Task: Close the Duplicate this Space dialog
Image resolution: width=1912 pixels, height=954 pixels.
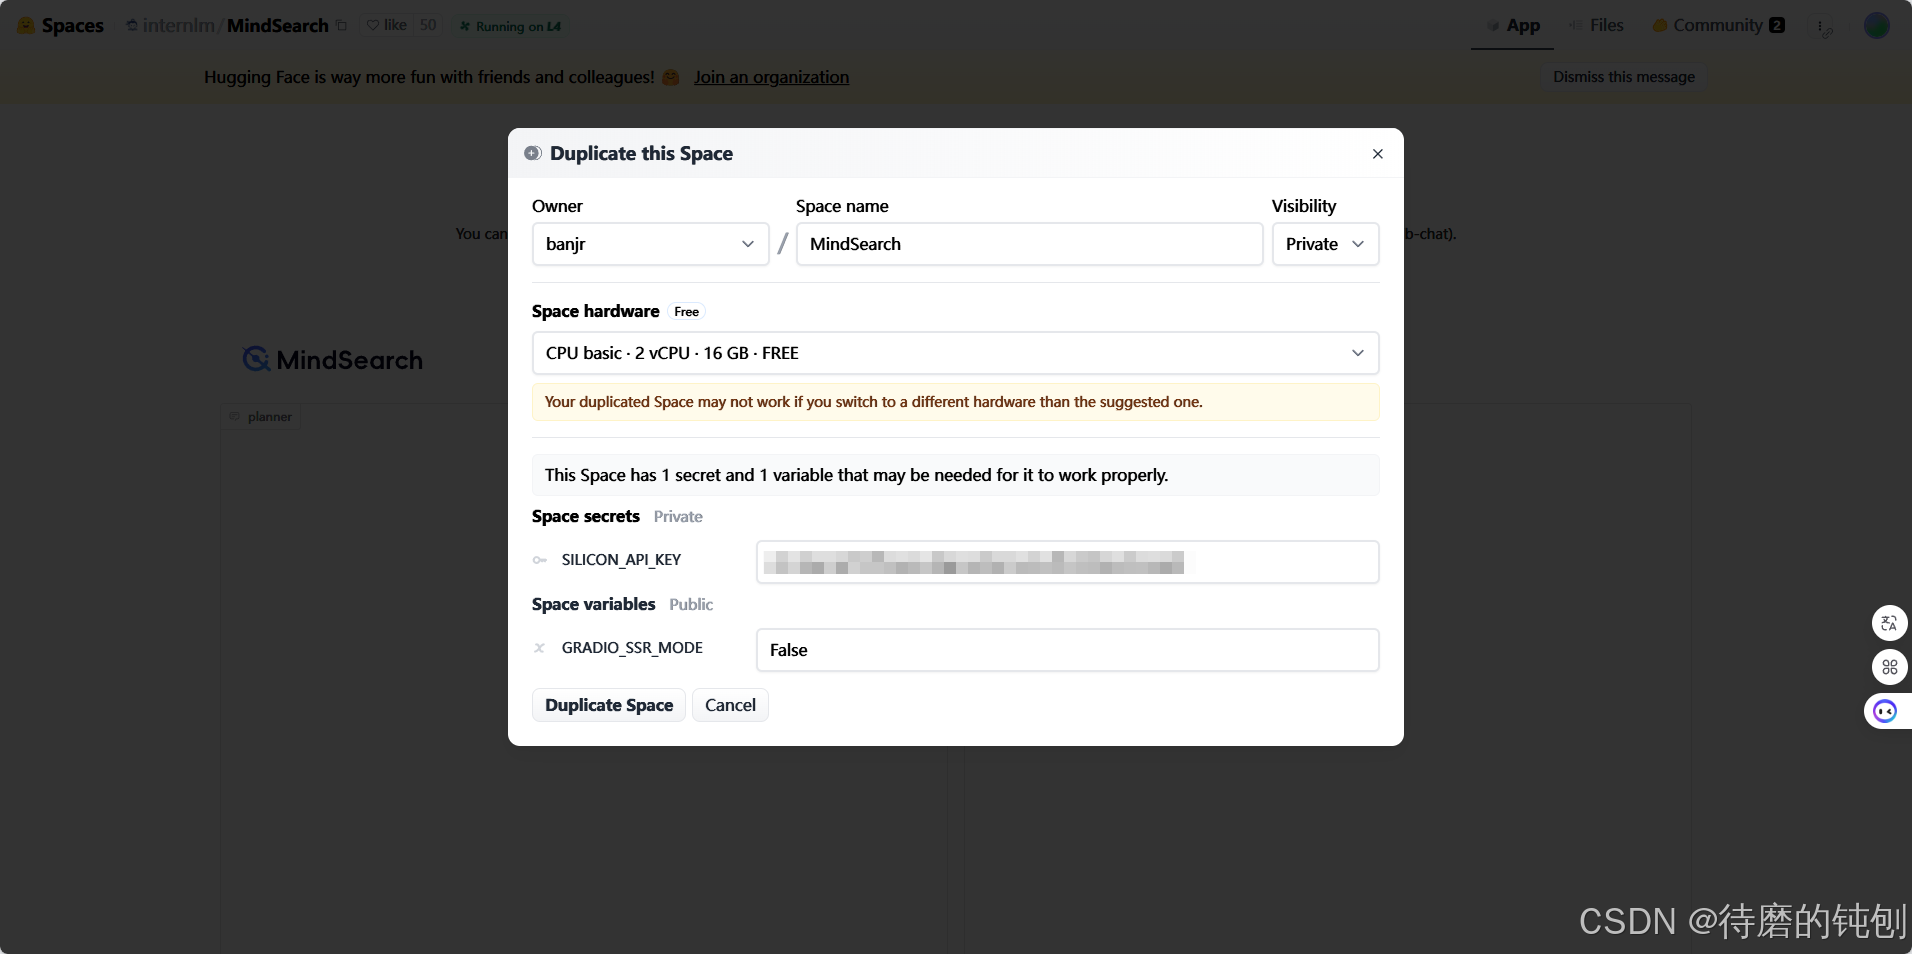Action: (1377, 154)
